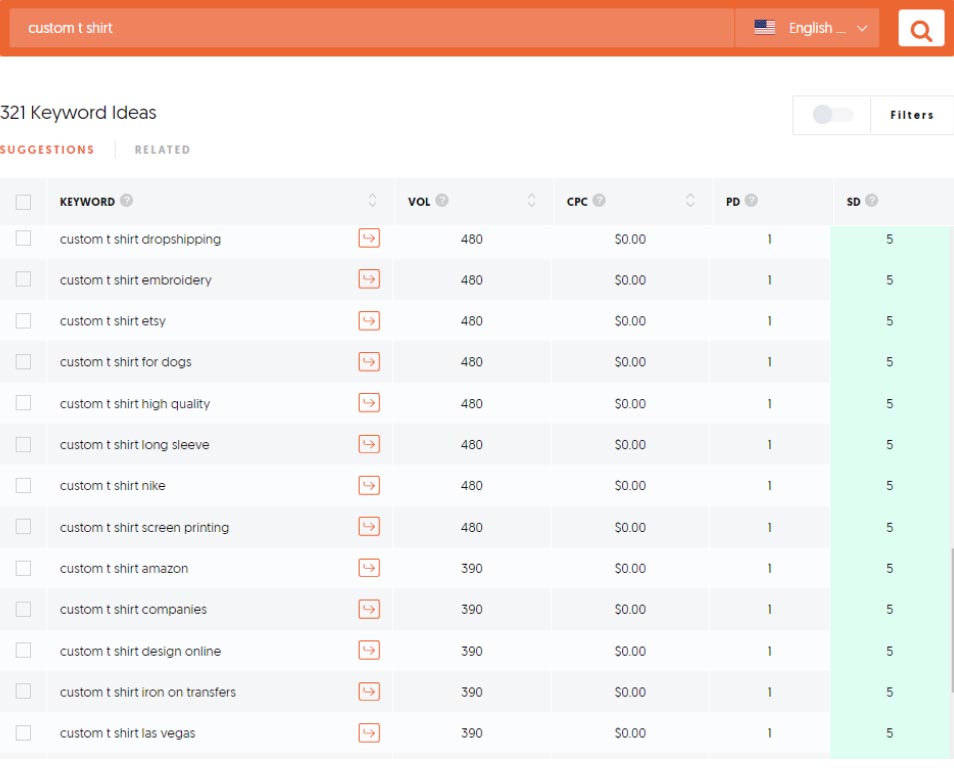Open arrow icon for custom t shirt iron on transfers
The height and width of the screenshot is (770, 954).
tap(369, 692)
